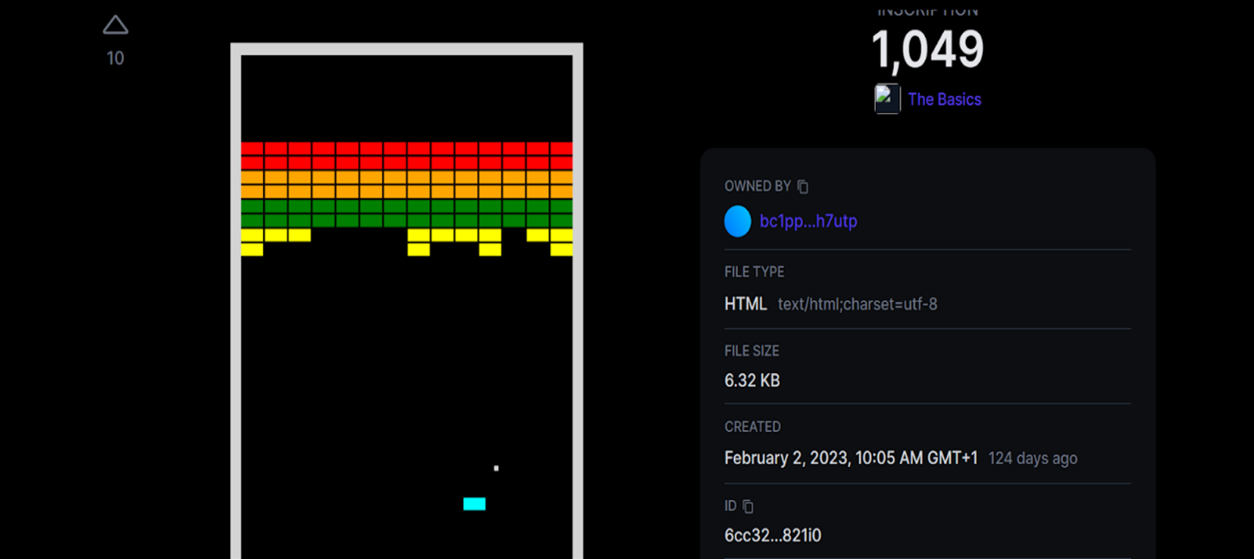Screen dimensions: 1254x559
Task: Click the blue owner avatar circle
Action: (x=738, y=221)
